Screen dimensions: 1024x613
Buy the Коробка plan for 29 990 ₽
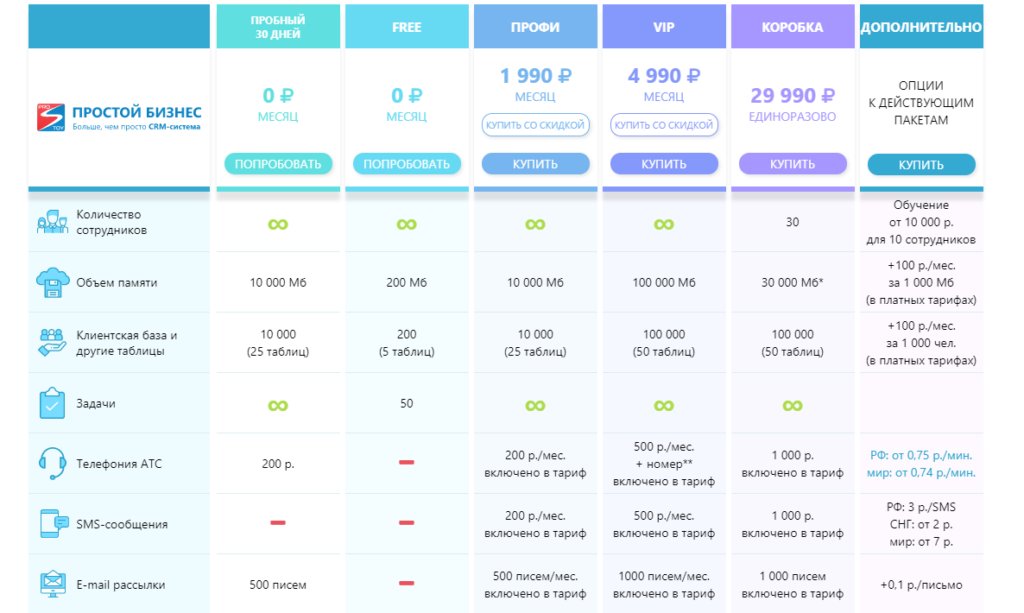pyautogui.click(x=792, y=164)
